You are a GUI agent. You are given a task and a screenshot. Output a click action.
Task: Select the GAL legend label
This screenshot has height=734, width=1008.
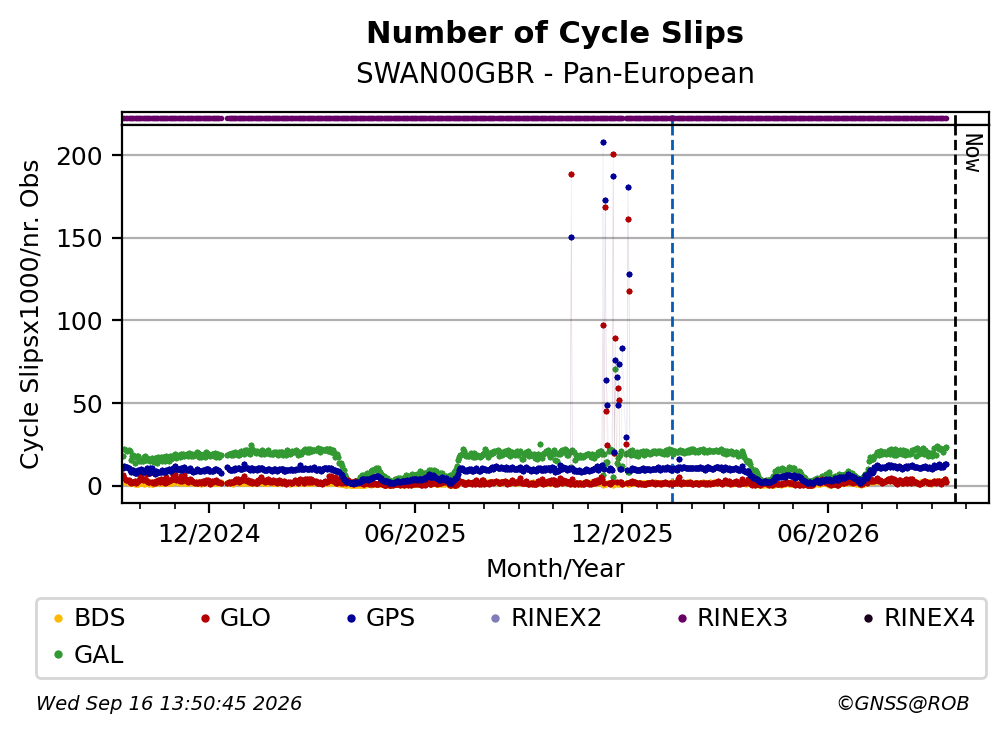(98, 655)
